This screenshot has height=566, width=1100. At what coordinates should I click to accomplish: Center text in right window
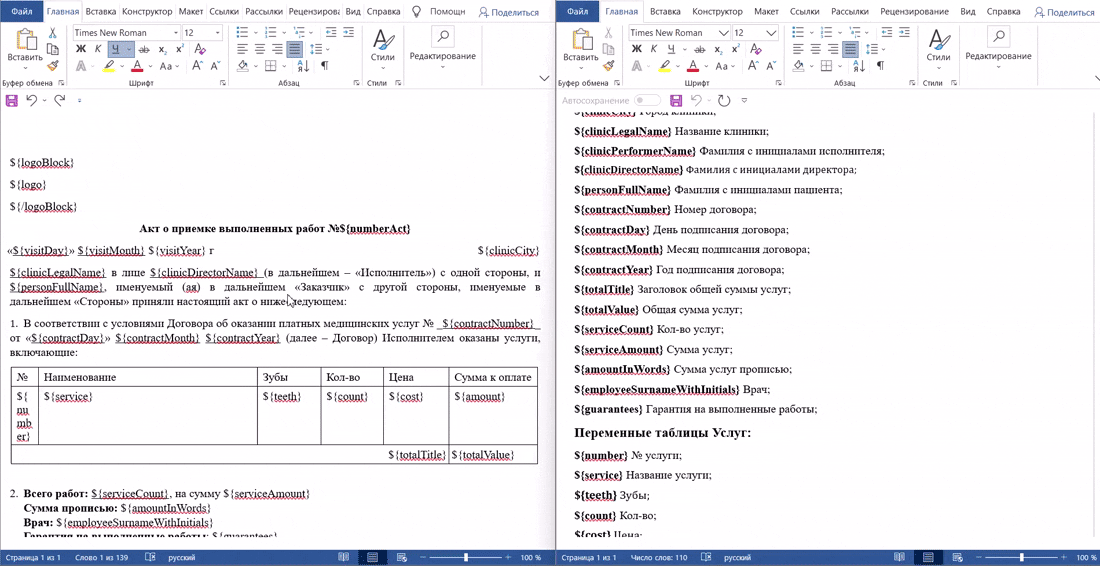point(815,49)
